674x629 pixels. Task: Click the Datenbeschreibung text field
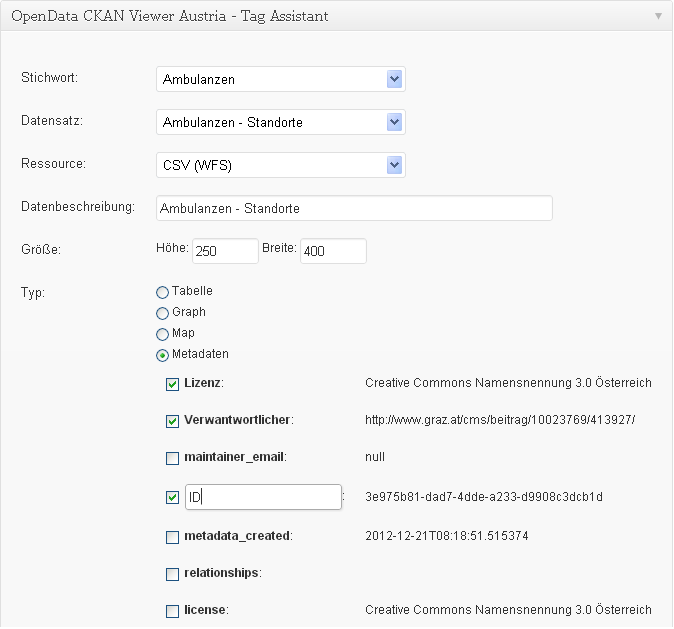click(x=354, y=208)
